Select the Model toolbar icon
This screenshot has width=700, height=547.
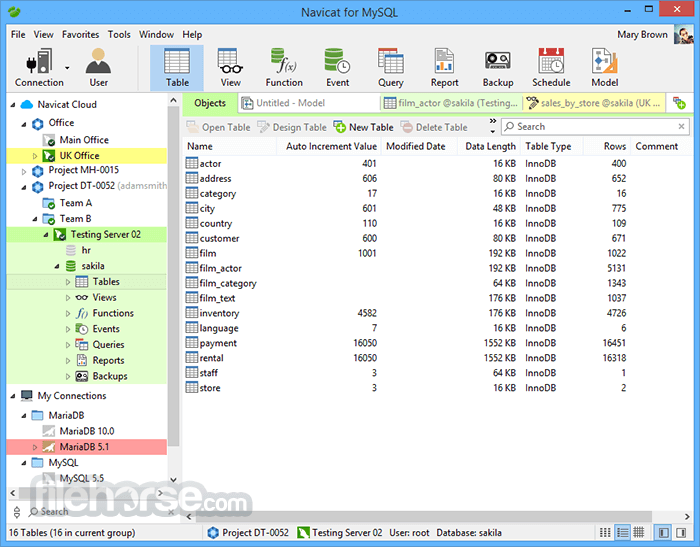(x=604, y=67)
